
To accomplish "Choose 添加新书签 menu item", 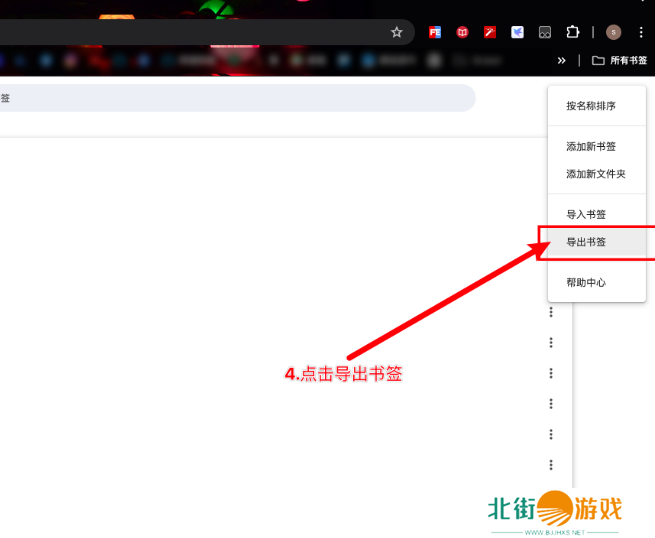I will tap(591, 146).
